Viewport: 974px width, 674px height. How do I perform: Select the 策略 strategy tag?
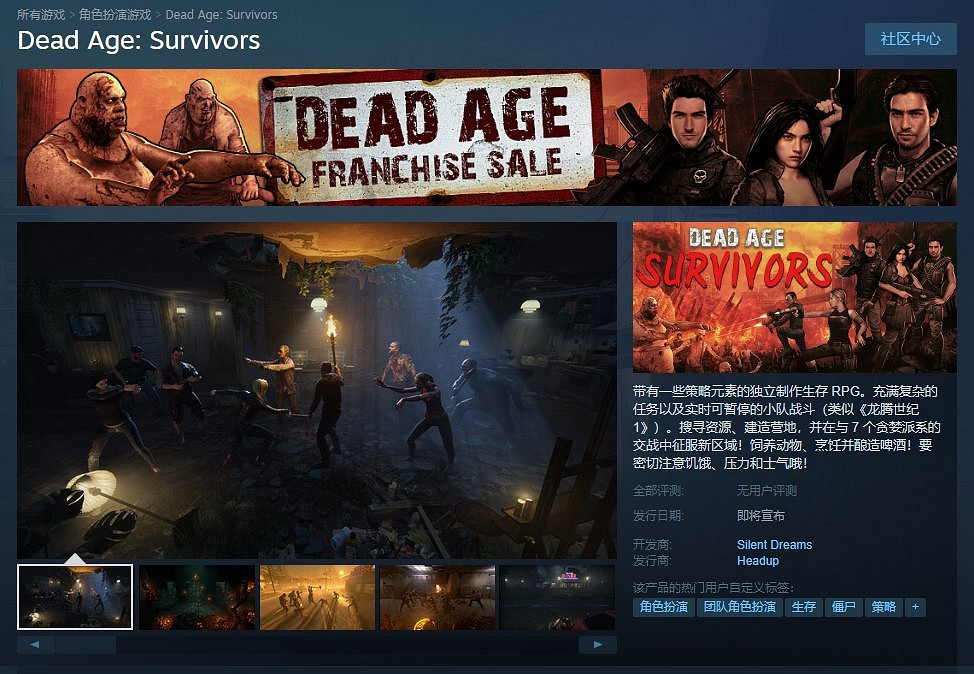[x=883, y=607]
